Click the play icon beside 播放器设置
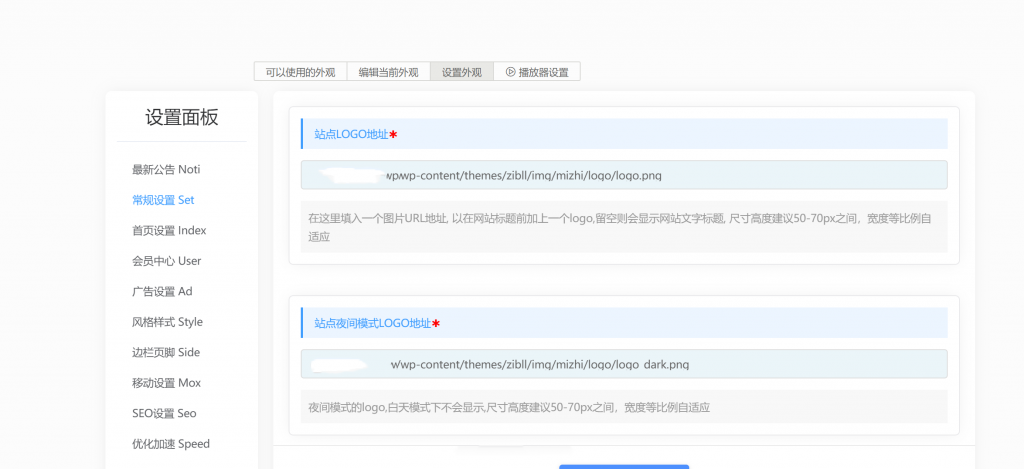This screenshot has height=469, width=1024. (x=510, y=72)
